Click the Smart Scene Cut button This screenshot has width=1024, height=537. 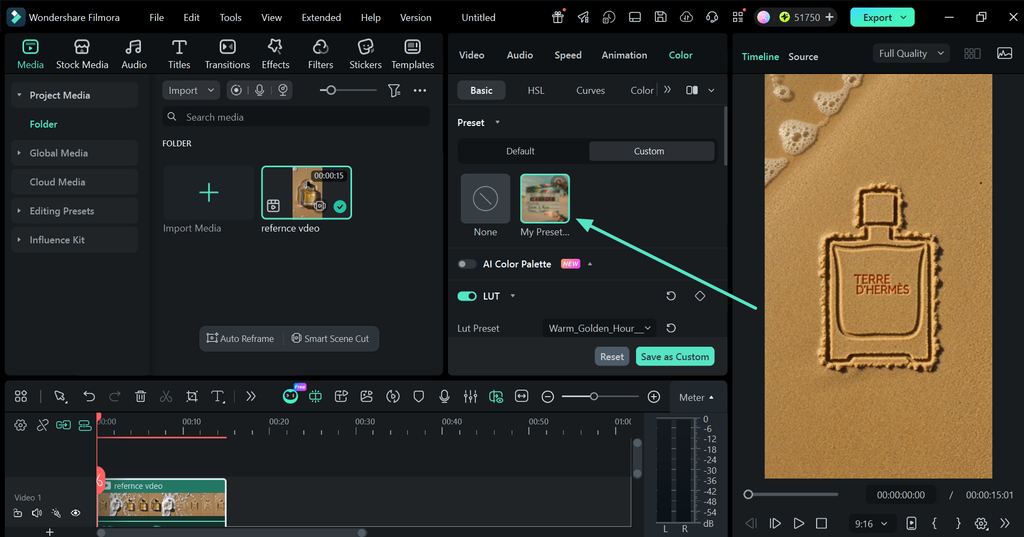[330, 338]
